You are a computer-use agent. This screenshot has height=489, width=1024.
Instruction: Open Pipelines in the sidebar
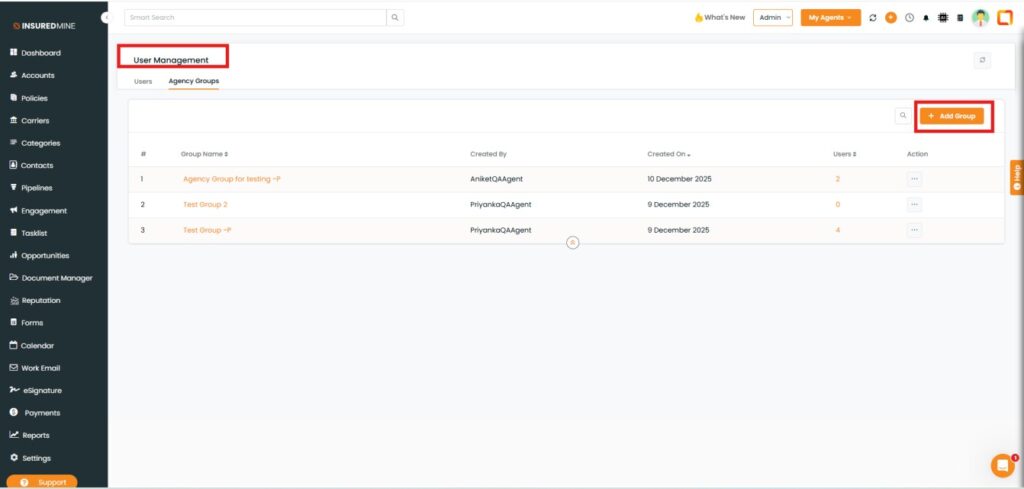pyautogui.click(x=37, y=188)
